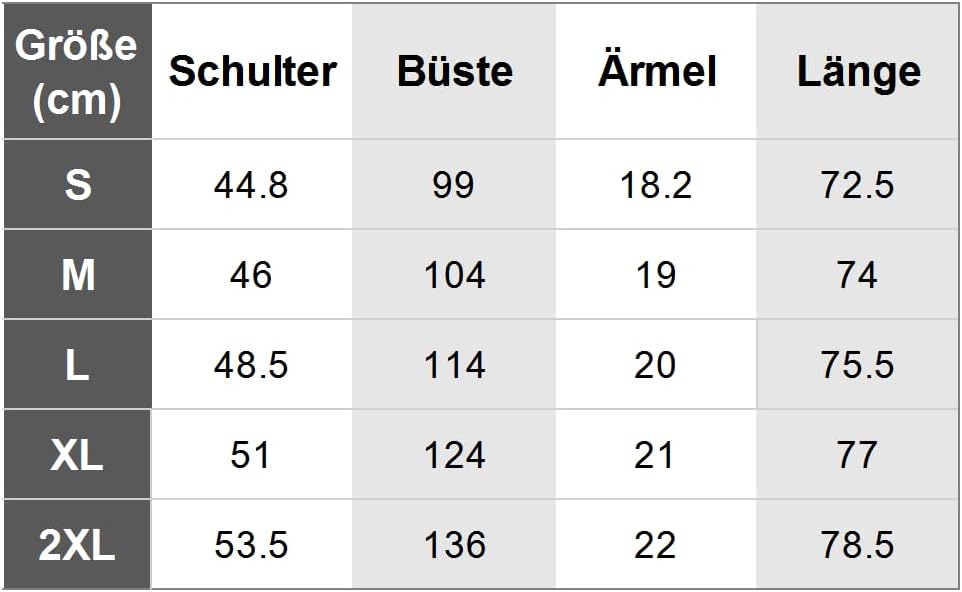The width and height of the screenshot is (962, 592).
Task: Select the Länge value 77 for XL
Action: click(857, 455)
